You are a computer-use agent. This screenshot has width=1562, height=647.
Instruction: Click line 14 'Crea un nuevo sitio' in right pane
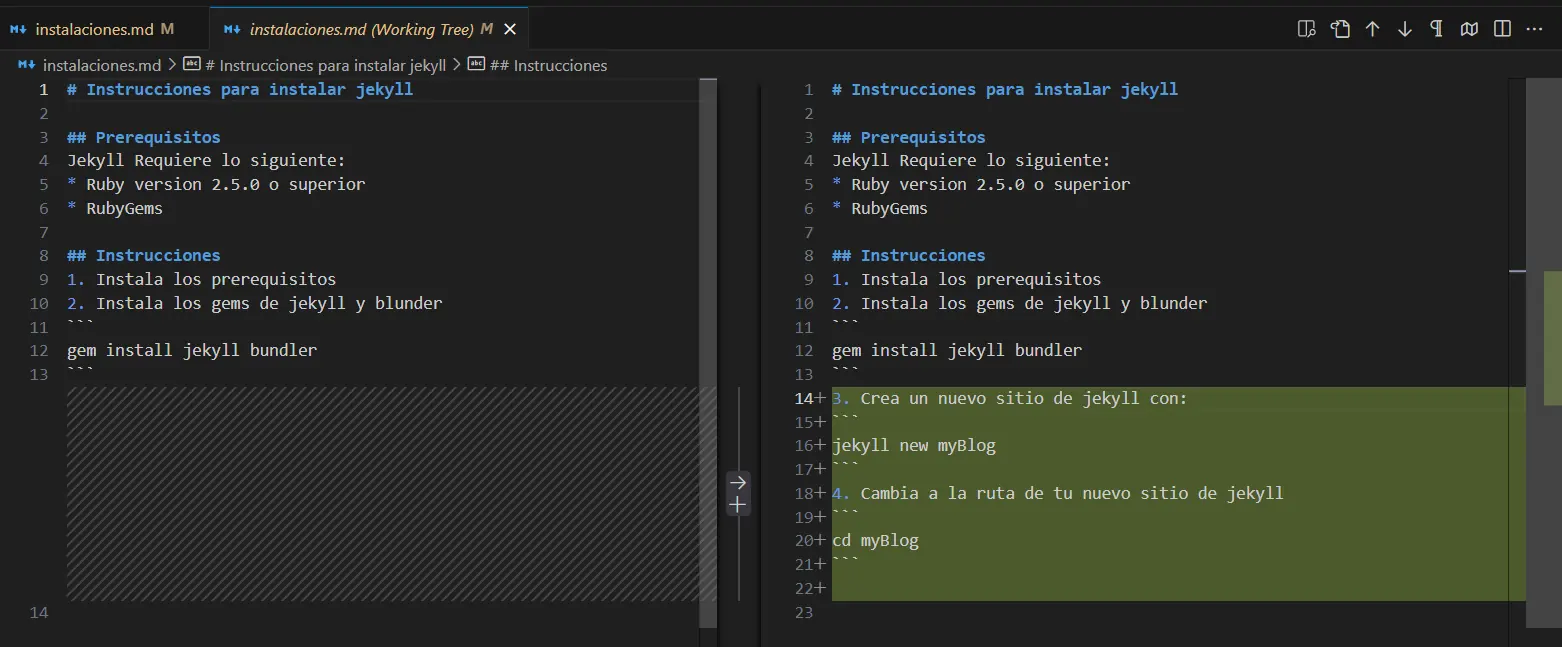coord(1009,398)
